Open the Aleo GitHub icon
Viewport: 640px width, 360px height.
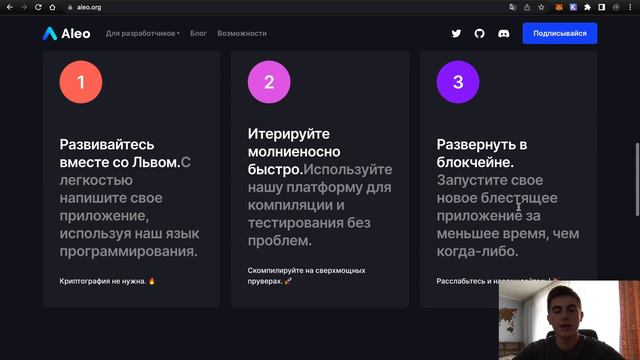coord(480,33)
